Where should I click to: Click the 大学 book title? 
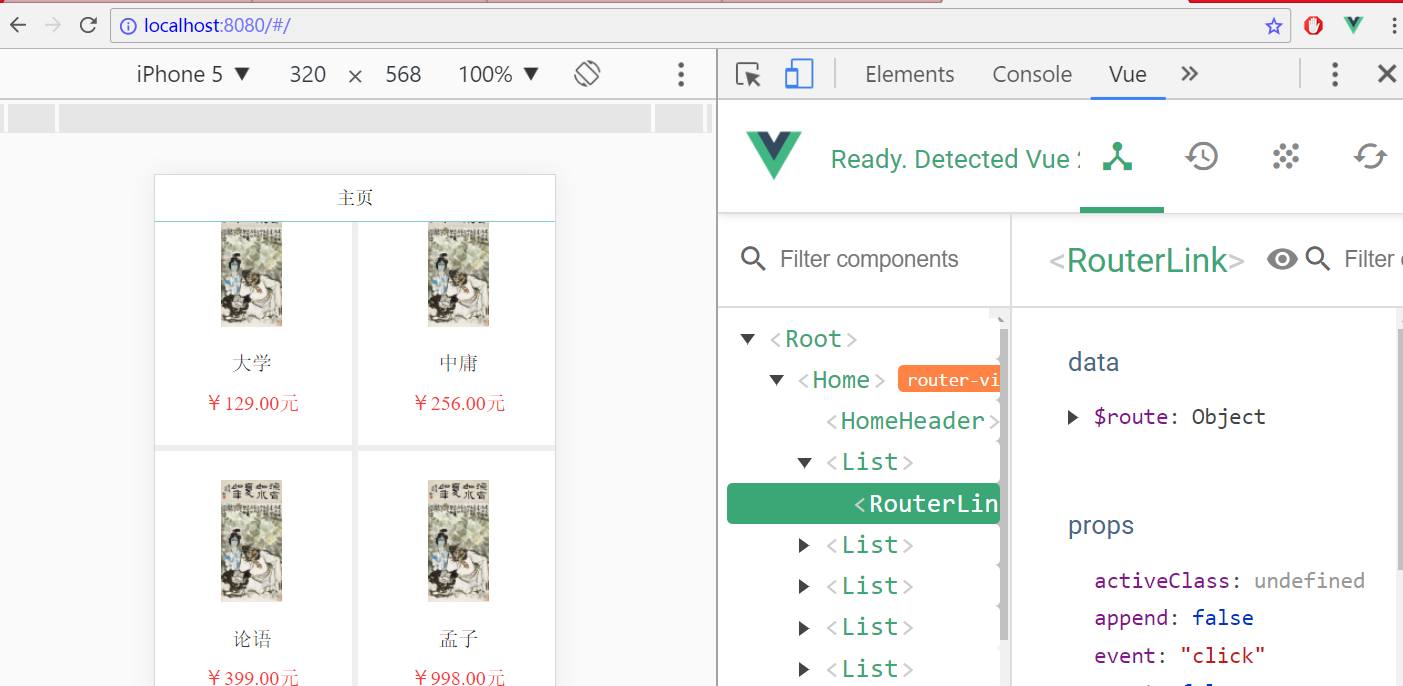tap(252, 363)
